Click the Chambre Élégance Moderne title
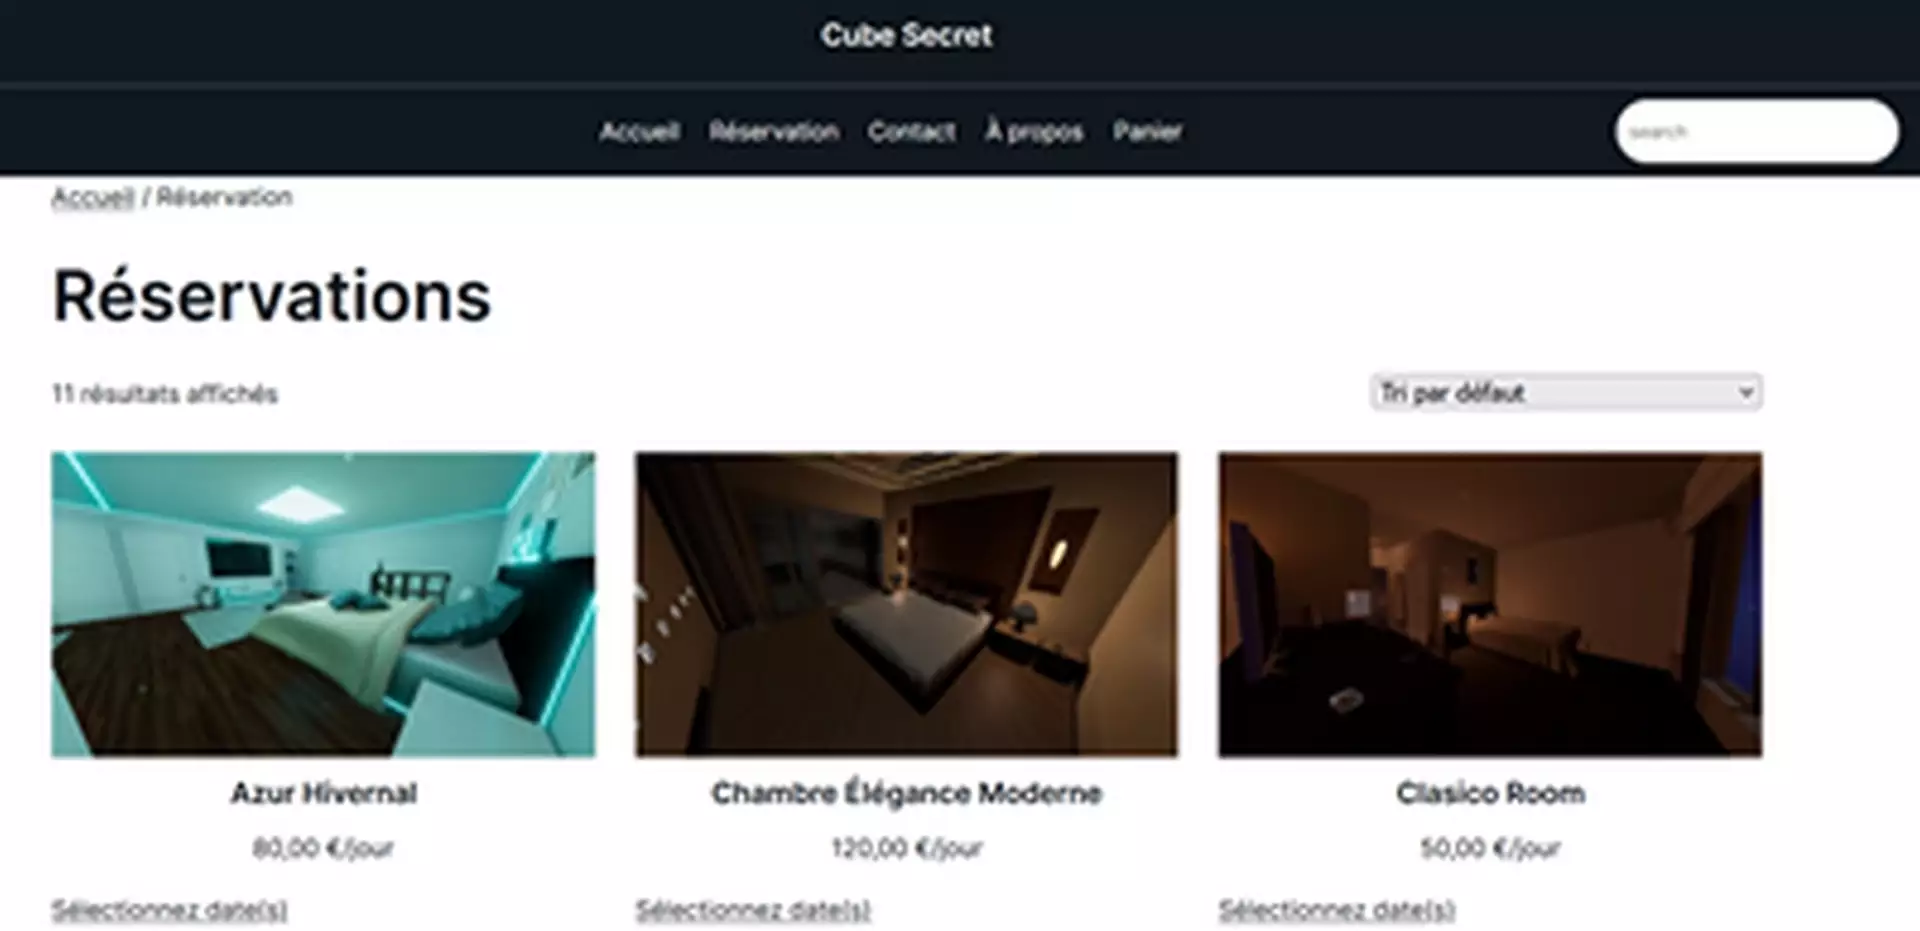The image size is (1920, 931). pos(906,793)
